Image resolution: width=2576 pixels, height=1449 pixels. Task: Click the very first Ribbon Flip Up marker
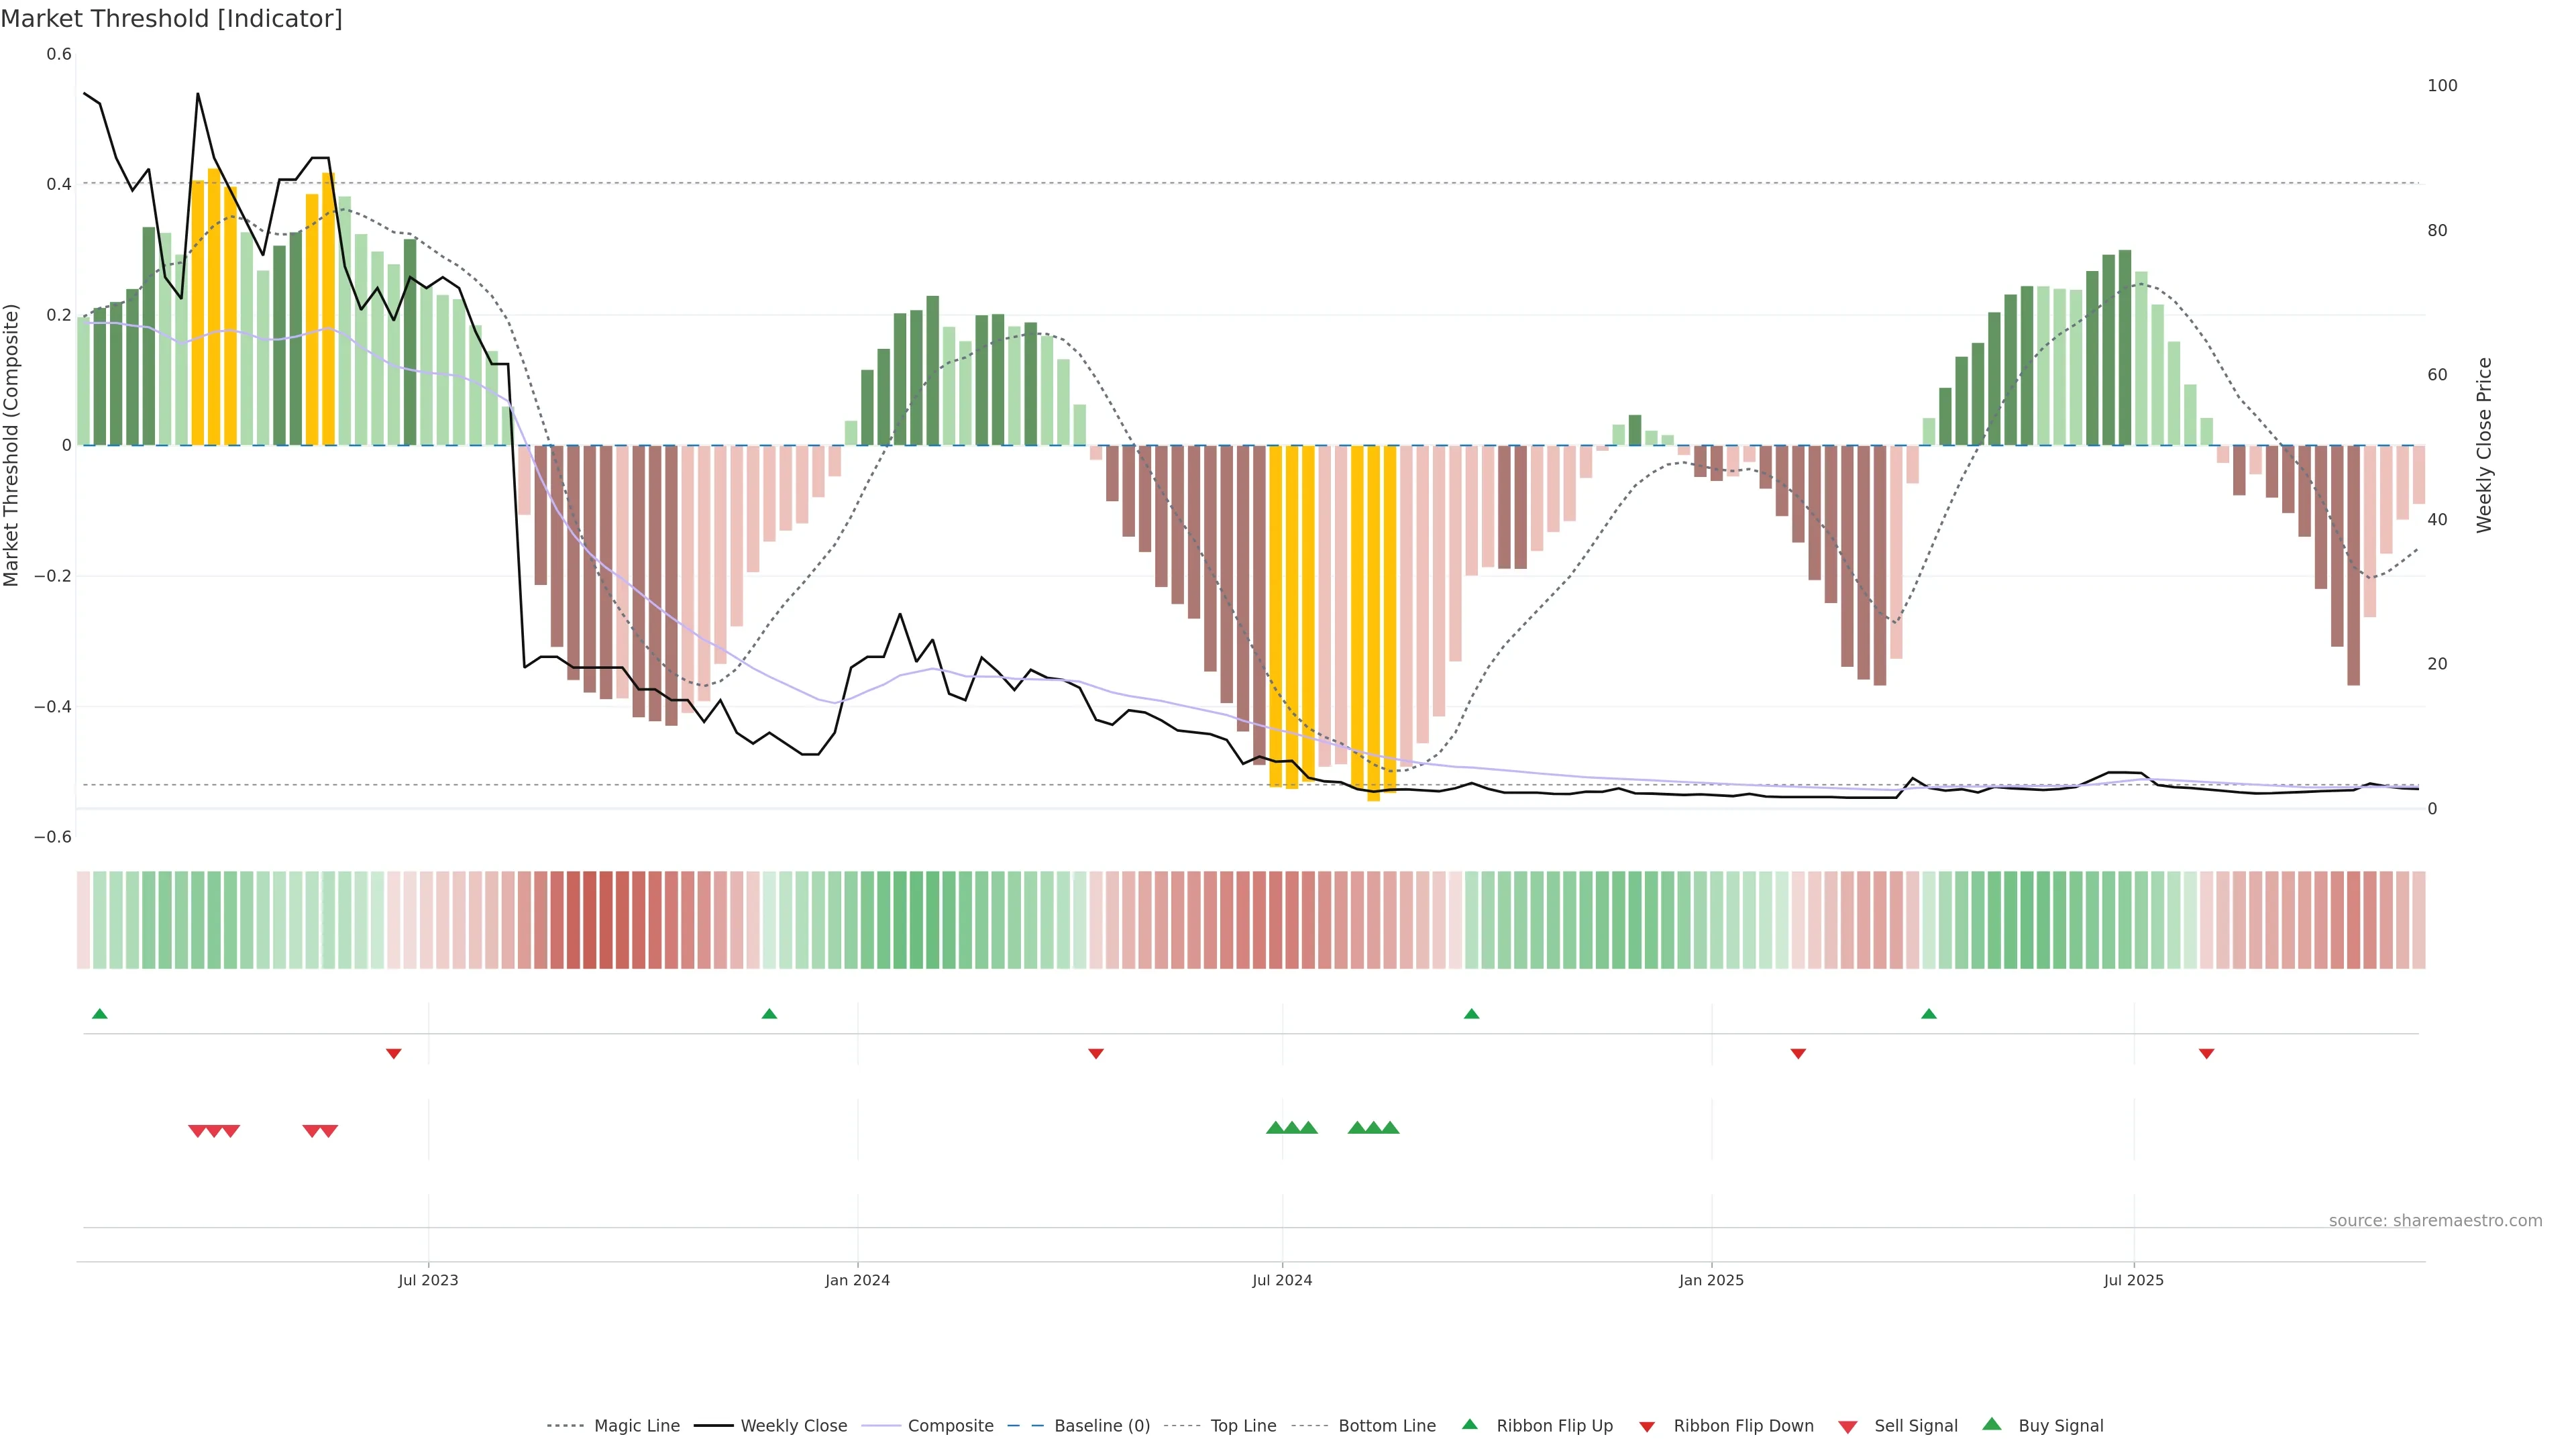[x=100, y=1014]
